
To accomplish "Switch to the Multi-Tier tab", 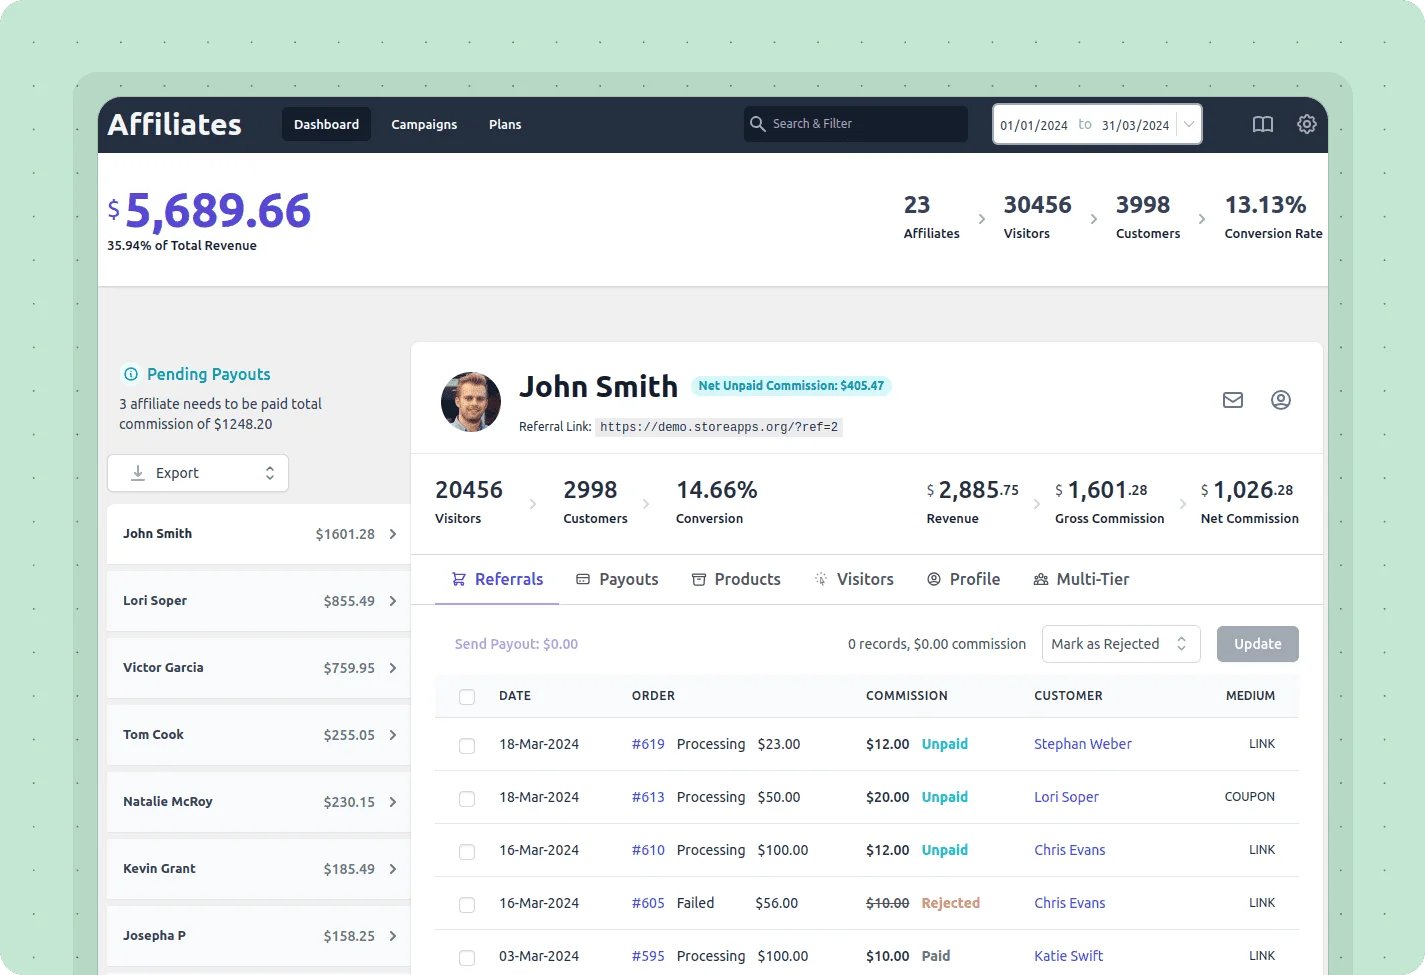I will coord(1081,579).
